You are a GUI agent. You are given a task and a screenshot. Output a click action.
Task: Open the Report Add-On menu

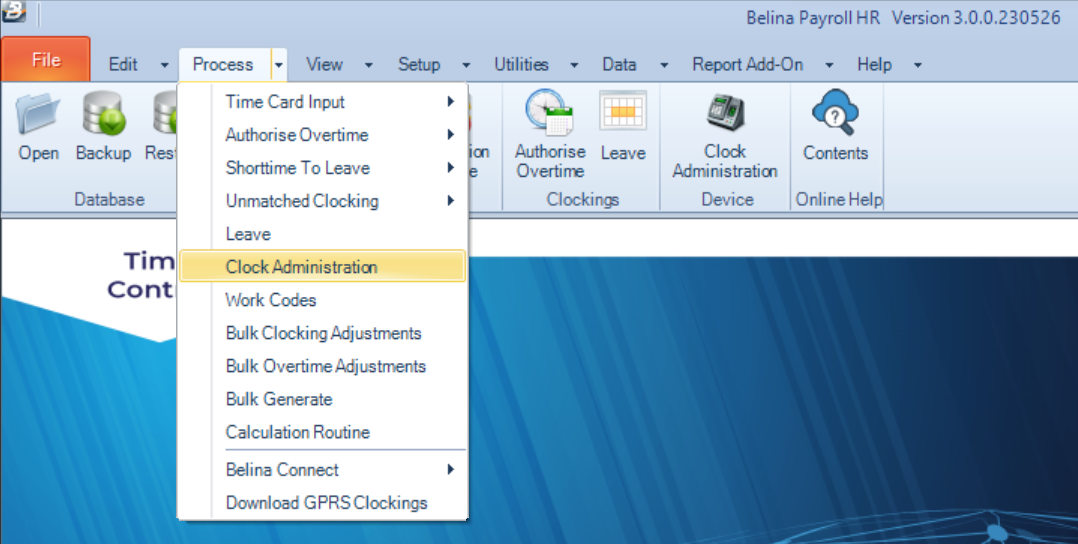[747, 65]
